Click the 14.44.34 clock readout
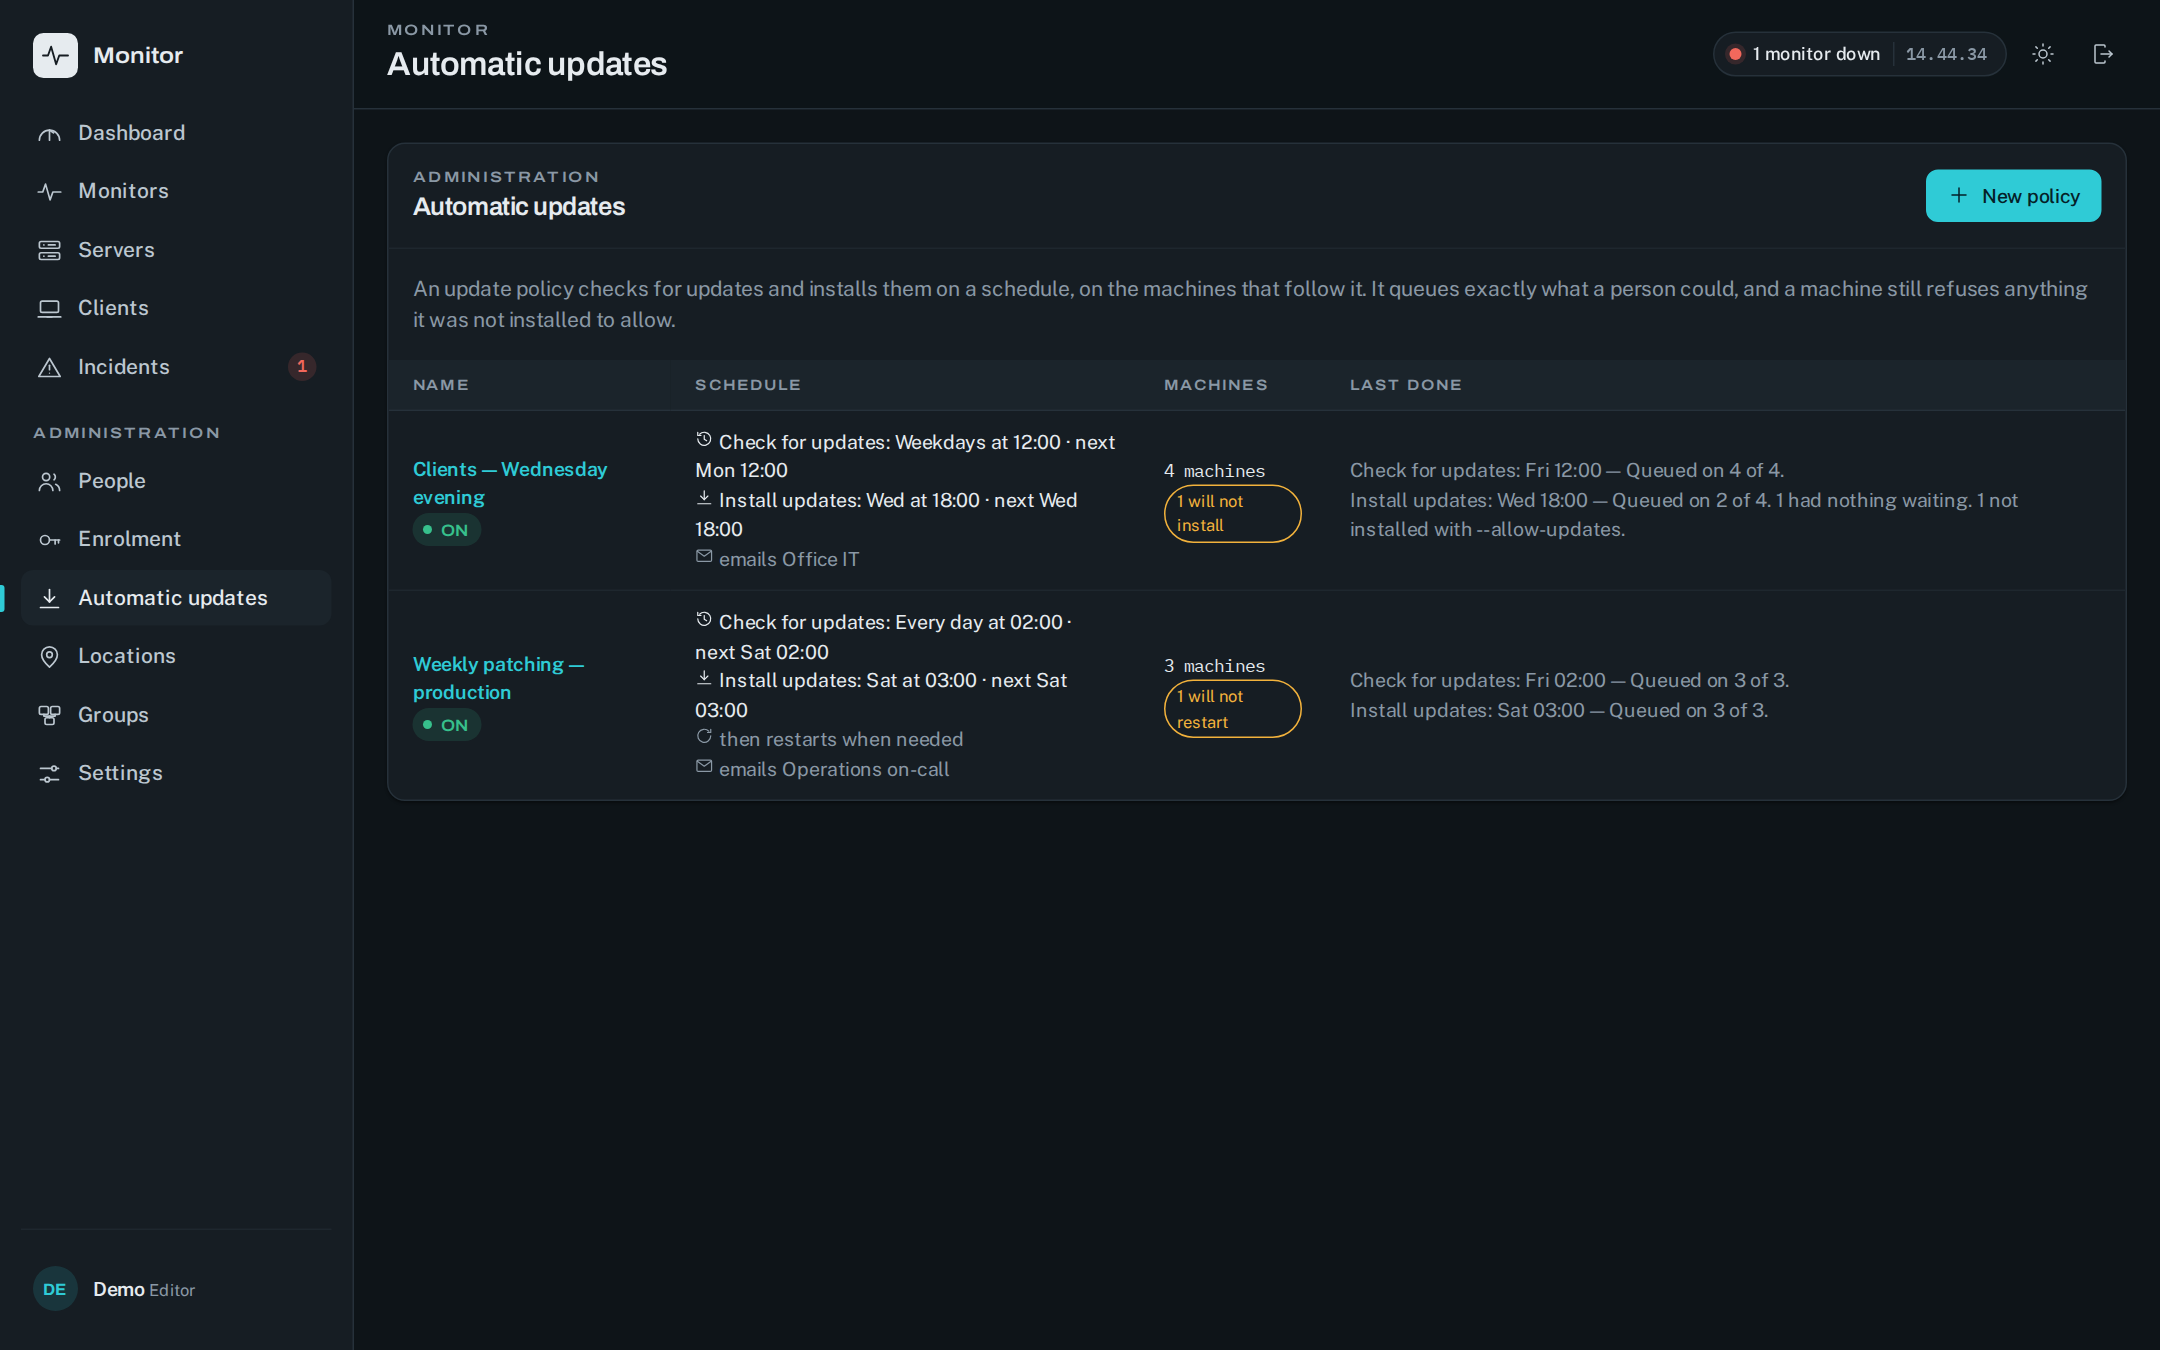This screenshot has height=1350, width=2160. coord(1946,54)
